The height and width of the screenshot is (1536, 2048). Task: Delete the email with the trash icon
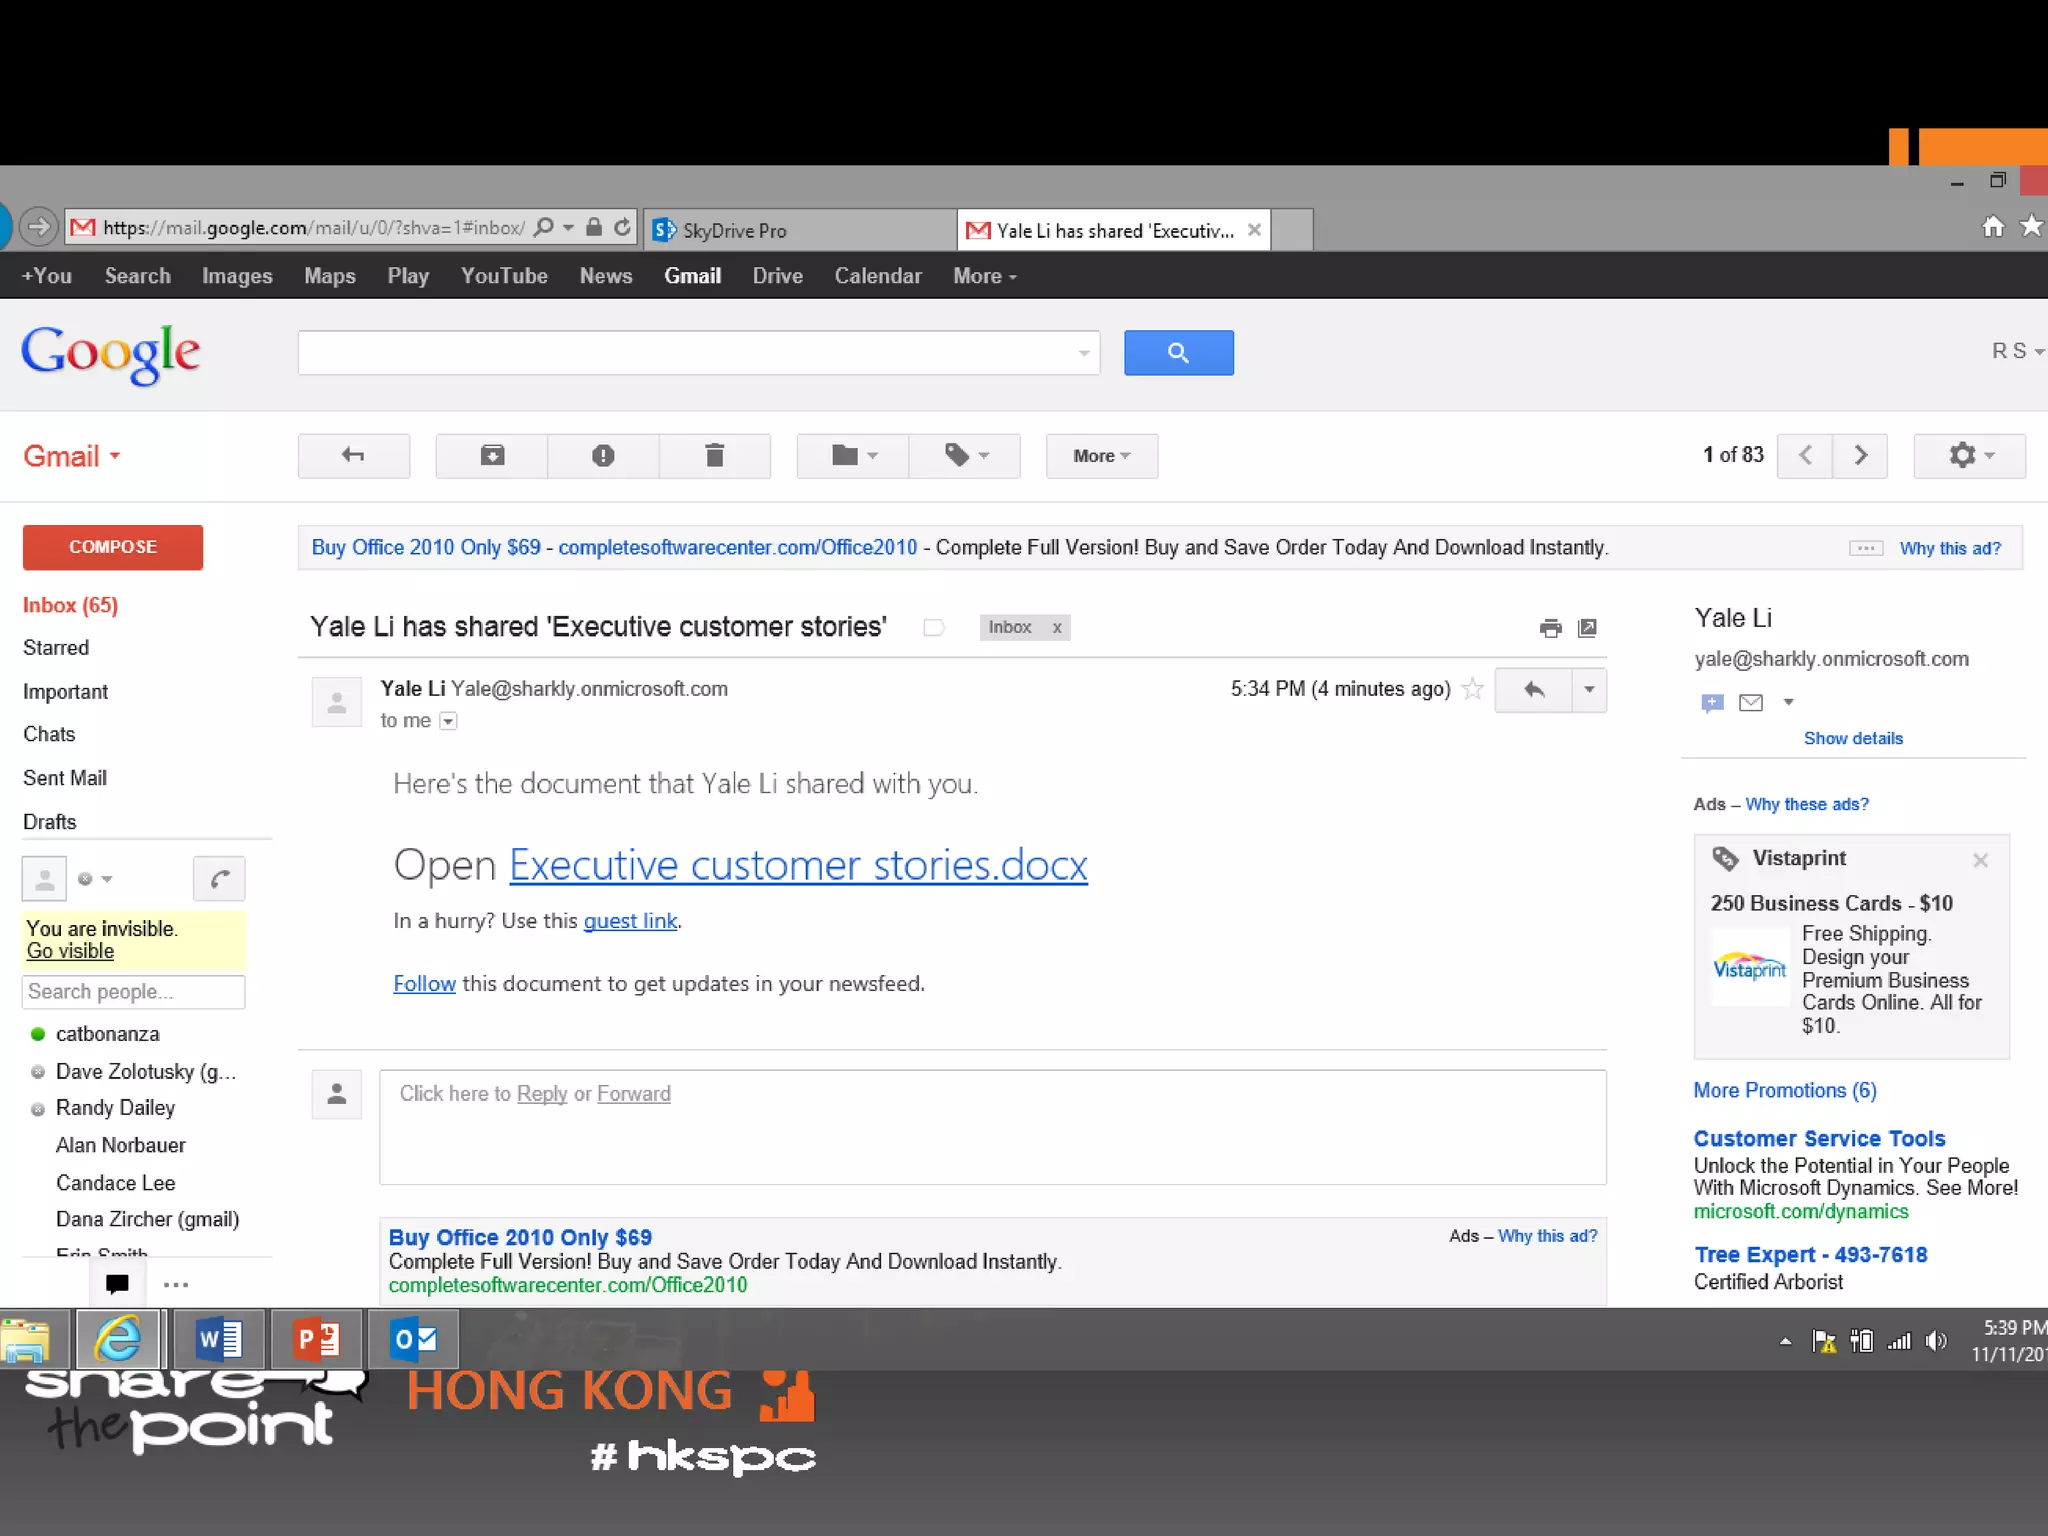(714, 456)
